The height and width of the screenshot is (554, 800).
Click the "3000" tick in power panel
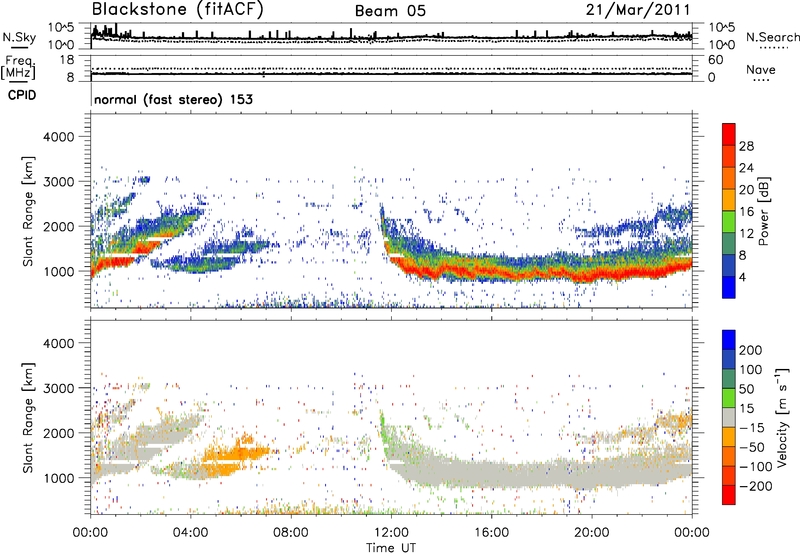[x=58, y=182]
